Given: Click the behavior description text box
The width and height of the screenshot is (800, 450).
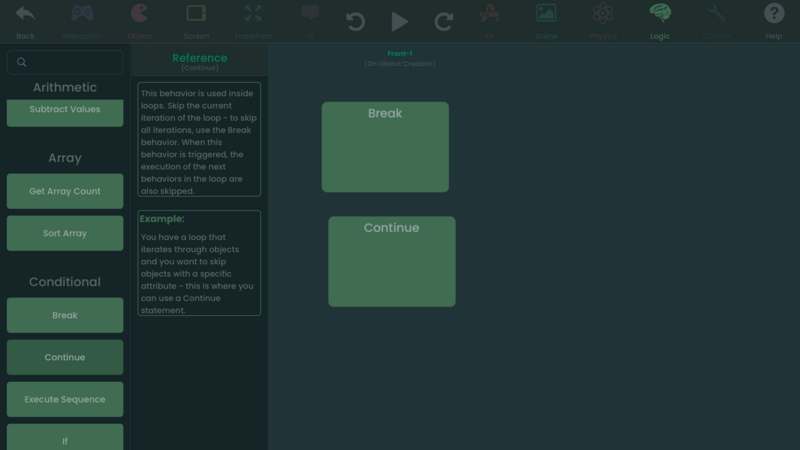Looking at the screenshot, I should pos(199,139).
